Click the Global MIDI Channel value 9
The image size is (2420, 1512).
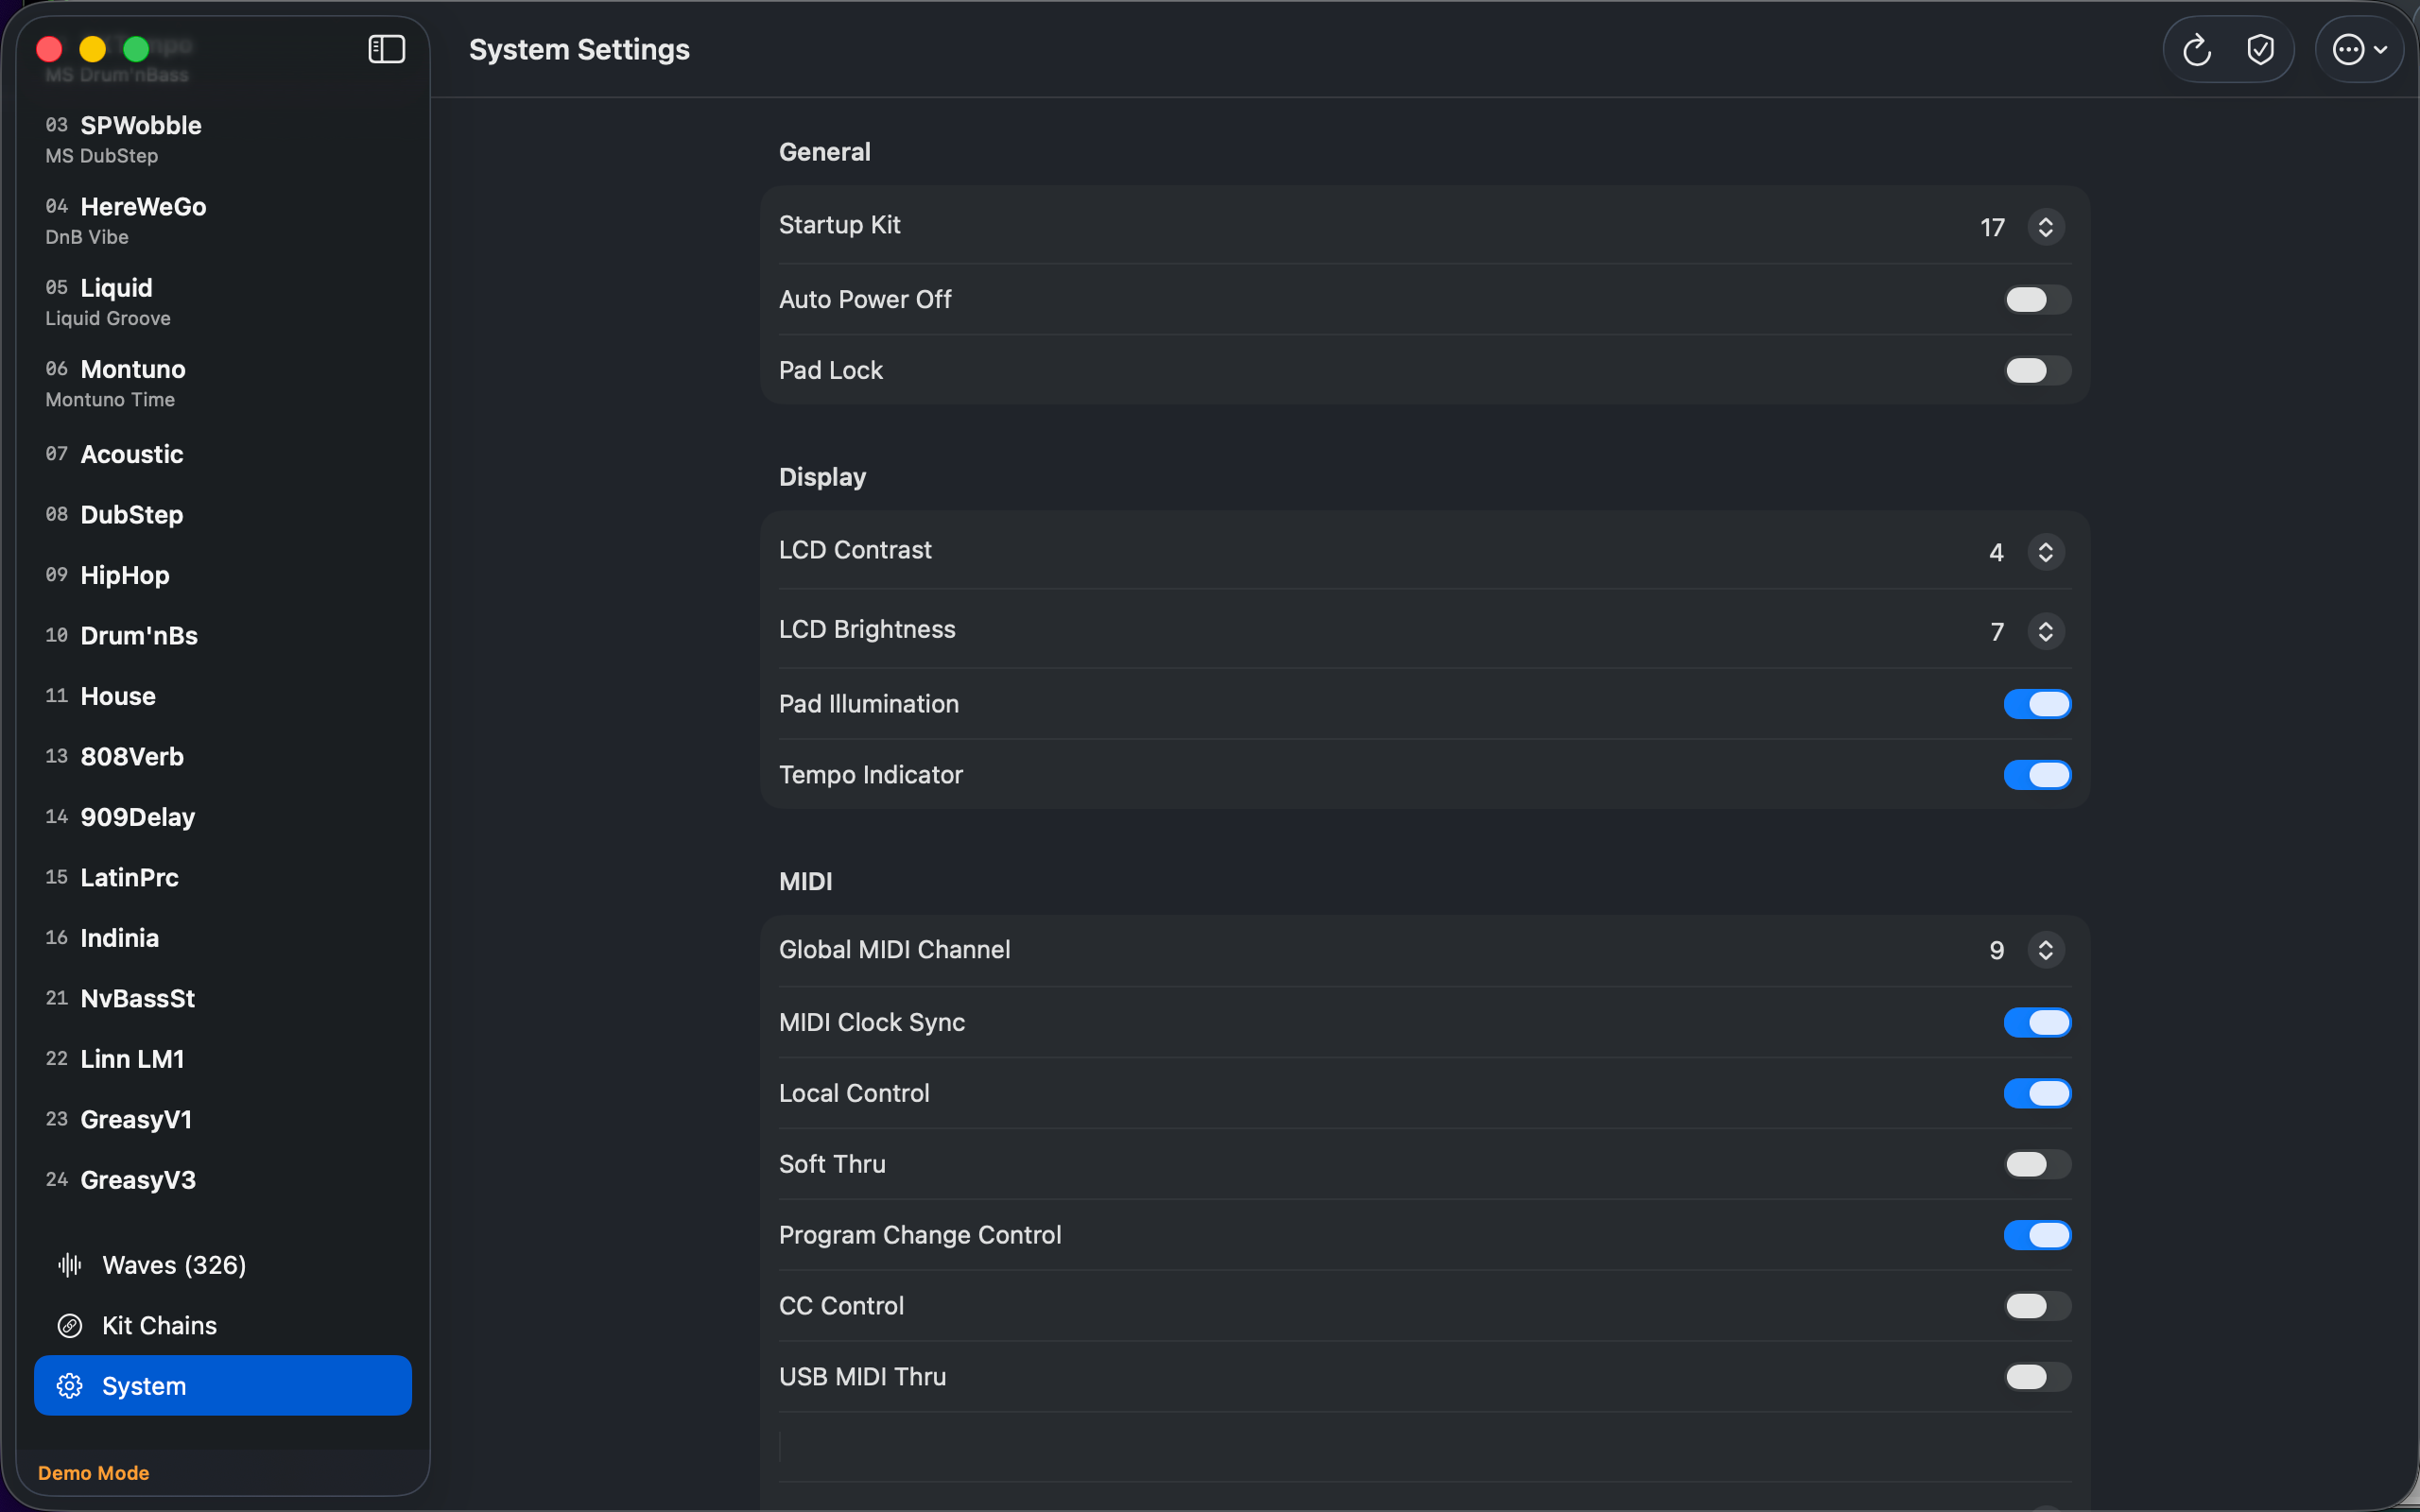click(x=1996, y=951)
